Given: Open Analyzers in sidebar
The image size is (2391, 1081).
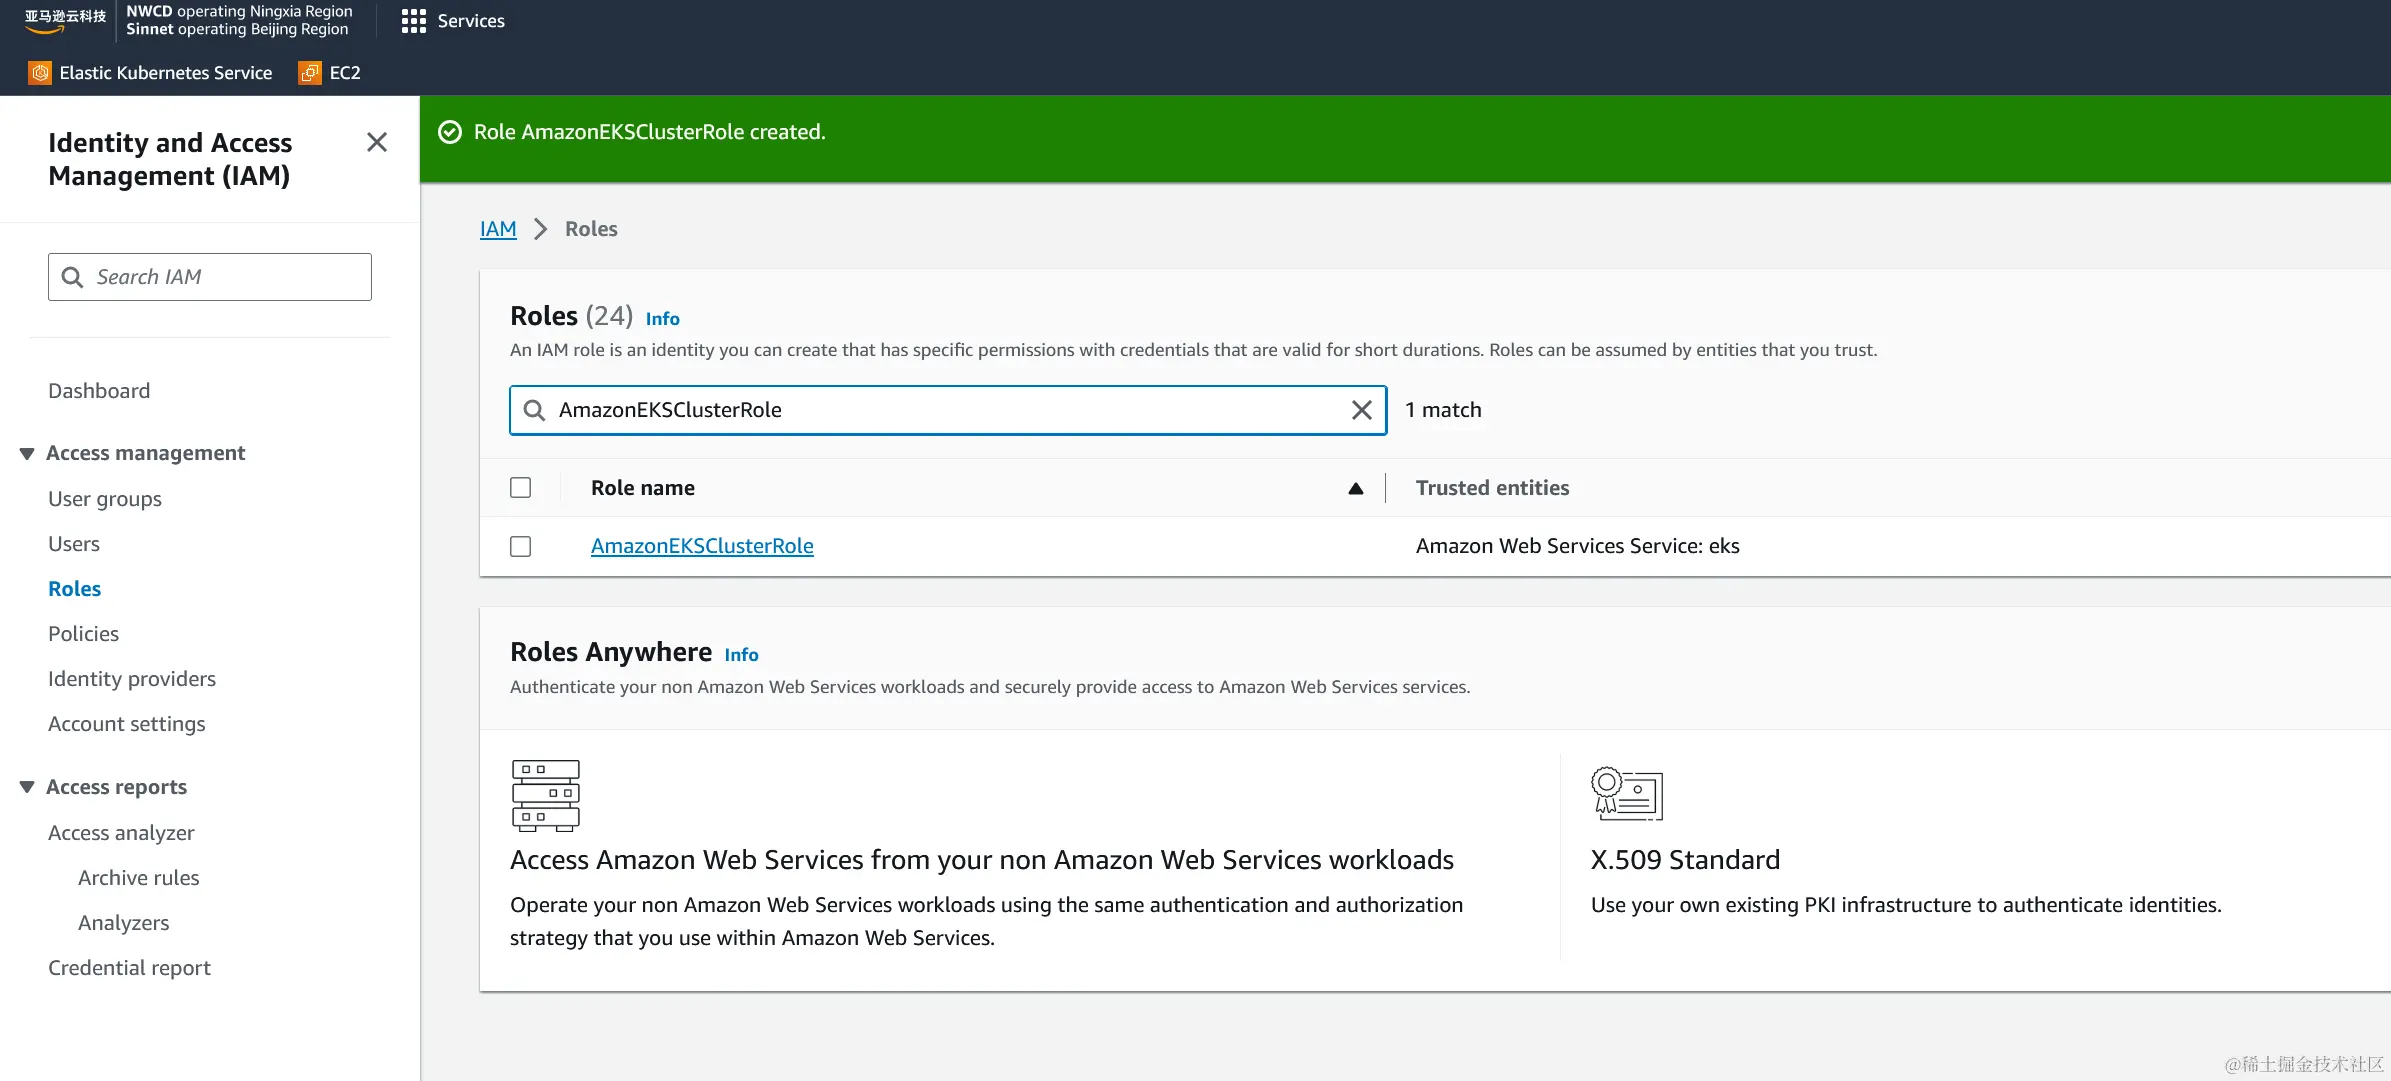Looking at the screenshot, I should click(x=124, y=923).
